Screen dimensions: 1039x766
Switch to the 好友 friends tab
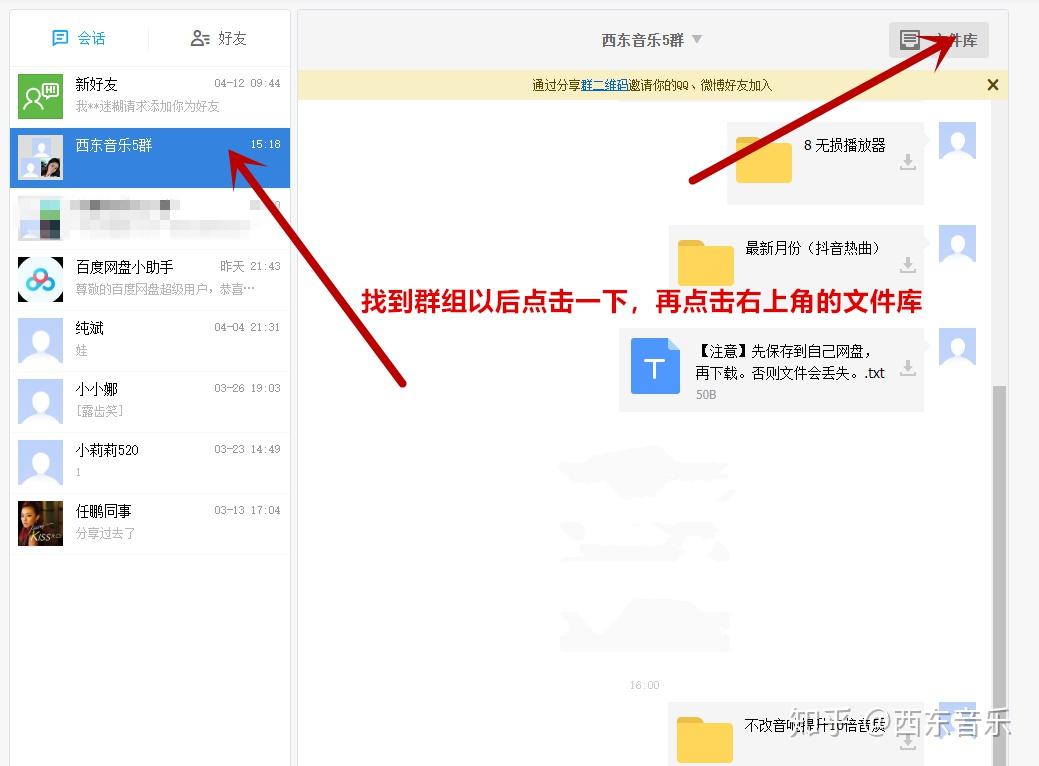pos(219,38)
